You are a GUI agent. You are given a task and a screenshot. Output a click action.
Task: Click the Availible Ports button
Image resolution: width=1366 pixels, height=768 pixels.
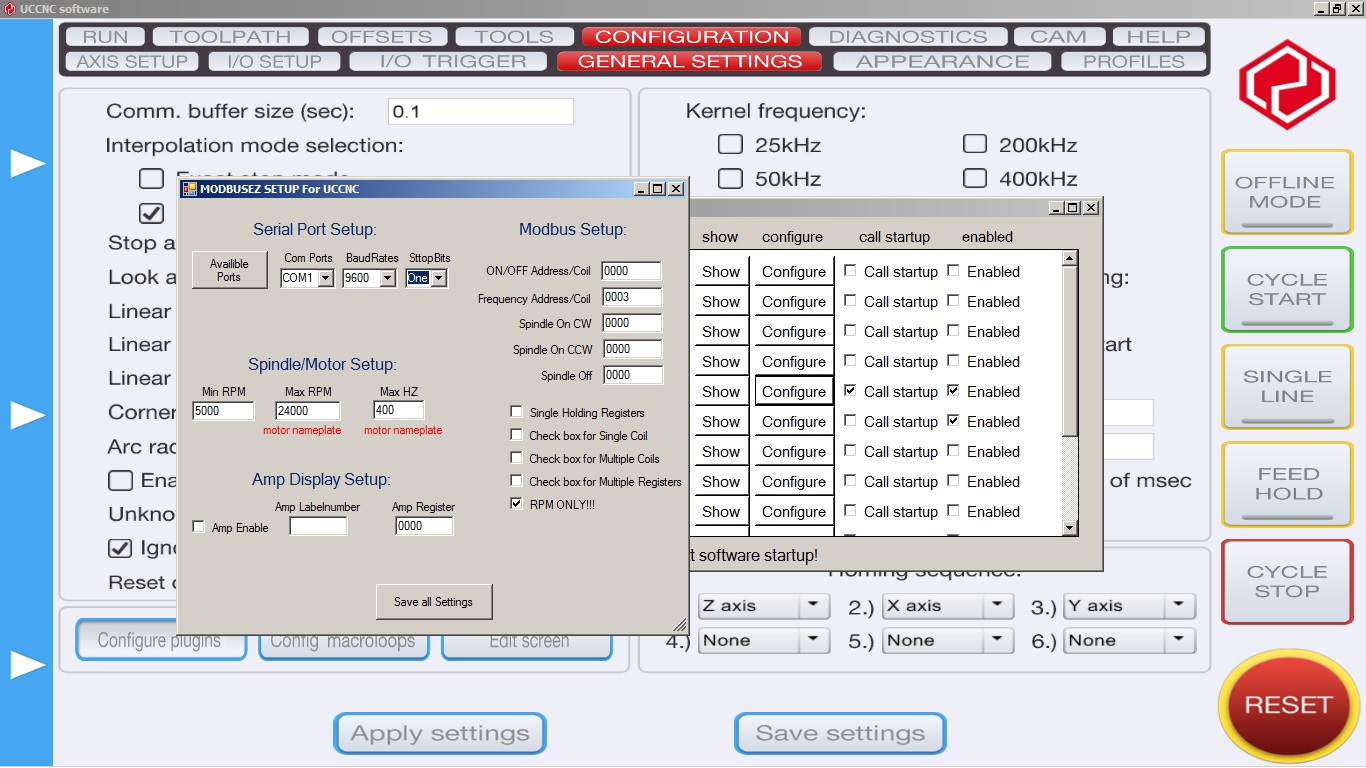tap(229, 270)
